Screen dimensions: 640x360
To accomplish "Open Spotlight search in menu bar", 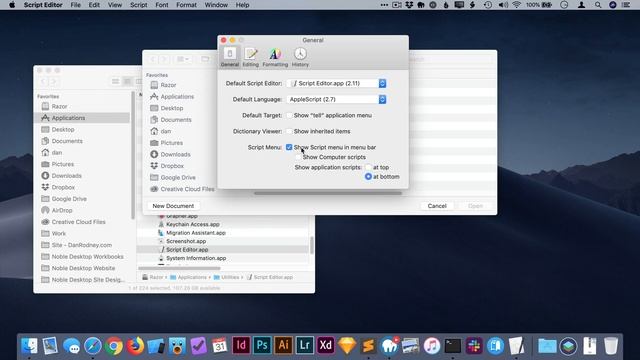I will 598,5.
